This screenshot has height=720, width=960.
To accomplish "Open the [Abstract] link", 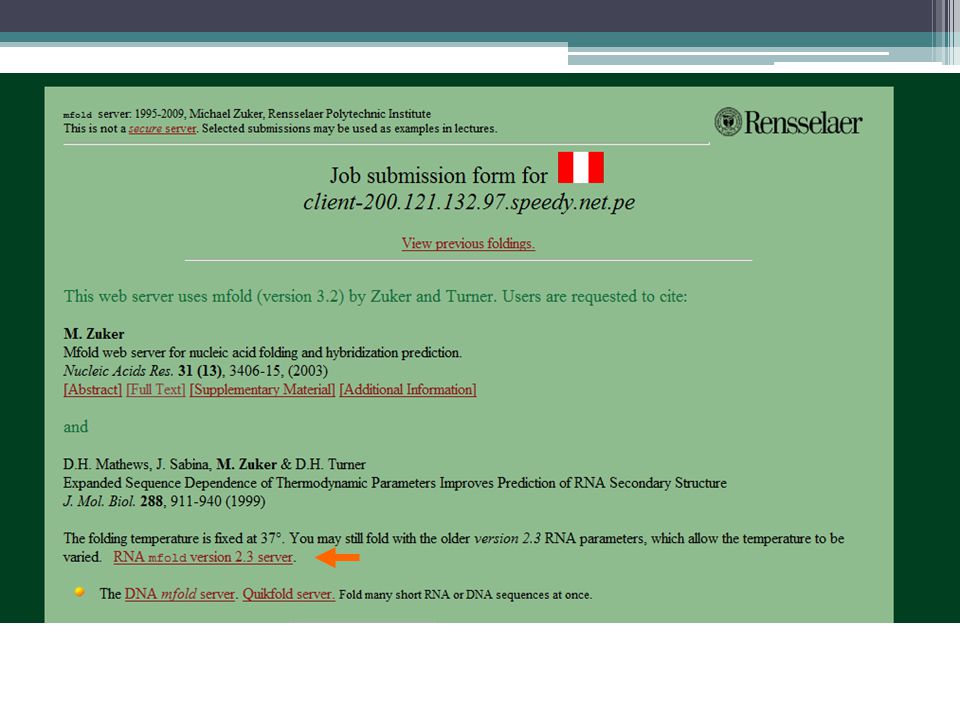I will (92, 389).
